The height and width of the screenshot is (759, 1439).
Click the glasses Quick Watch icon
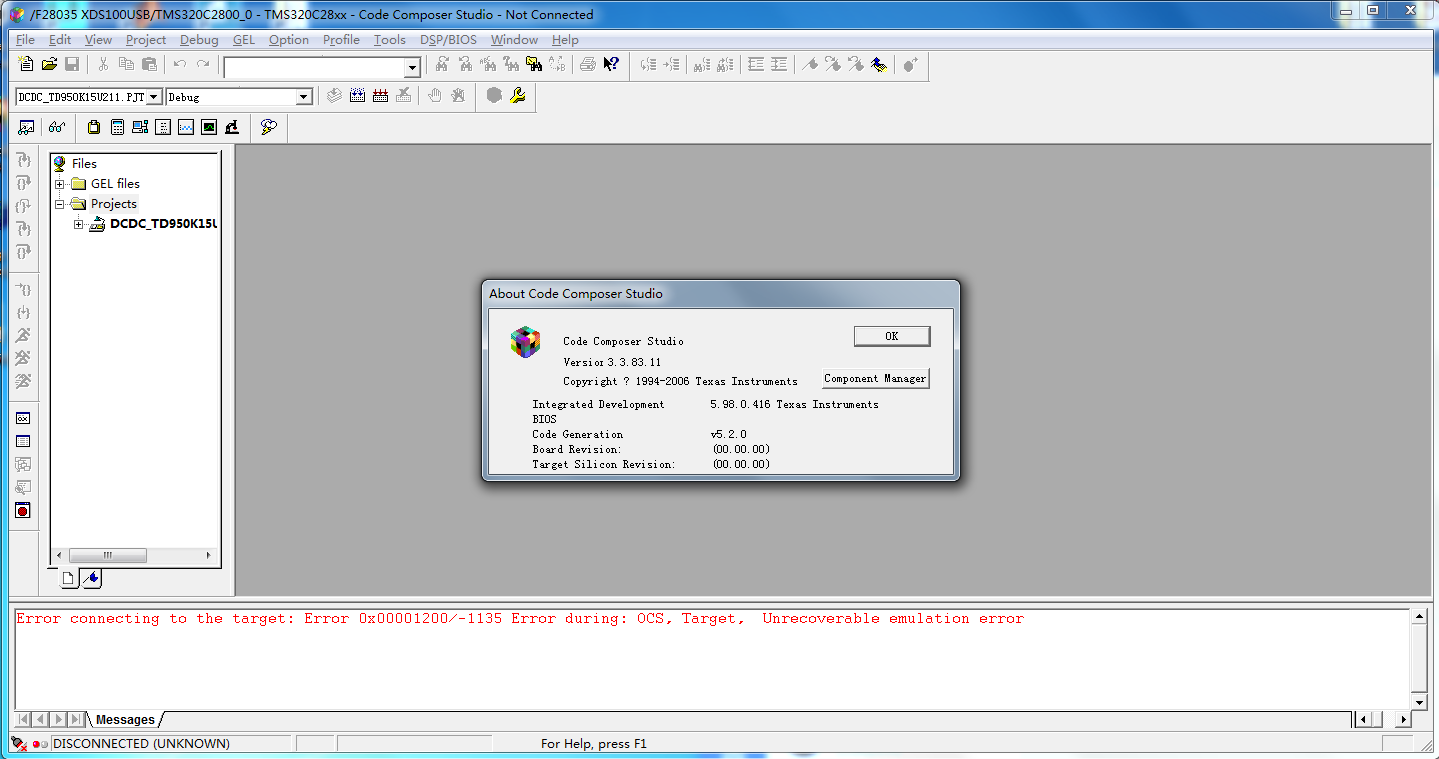(x=57, y=127)
